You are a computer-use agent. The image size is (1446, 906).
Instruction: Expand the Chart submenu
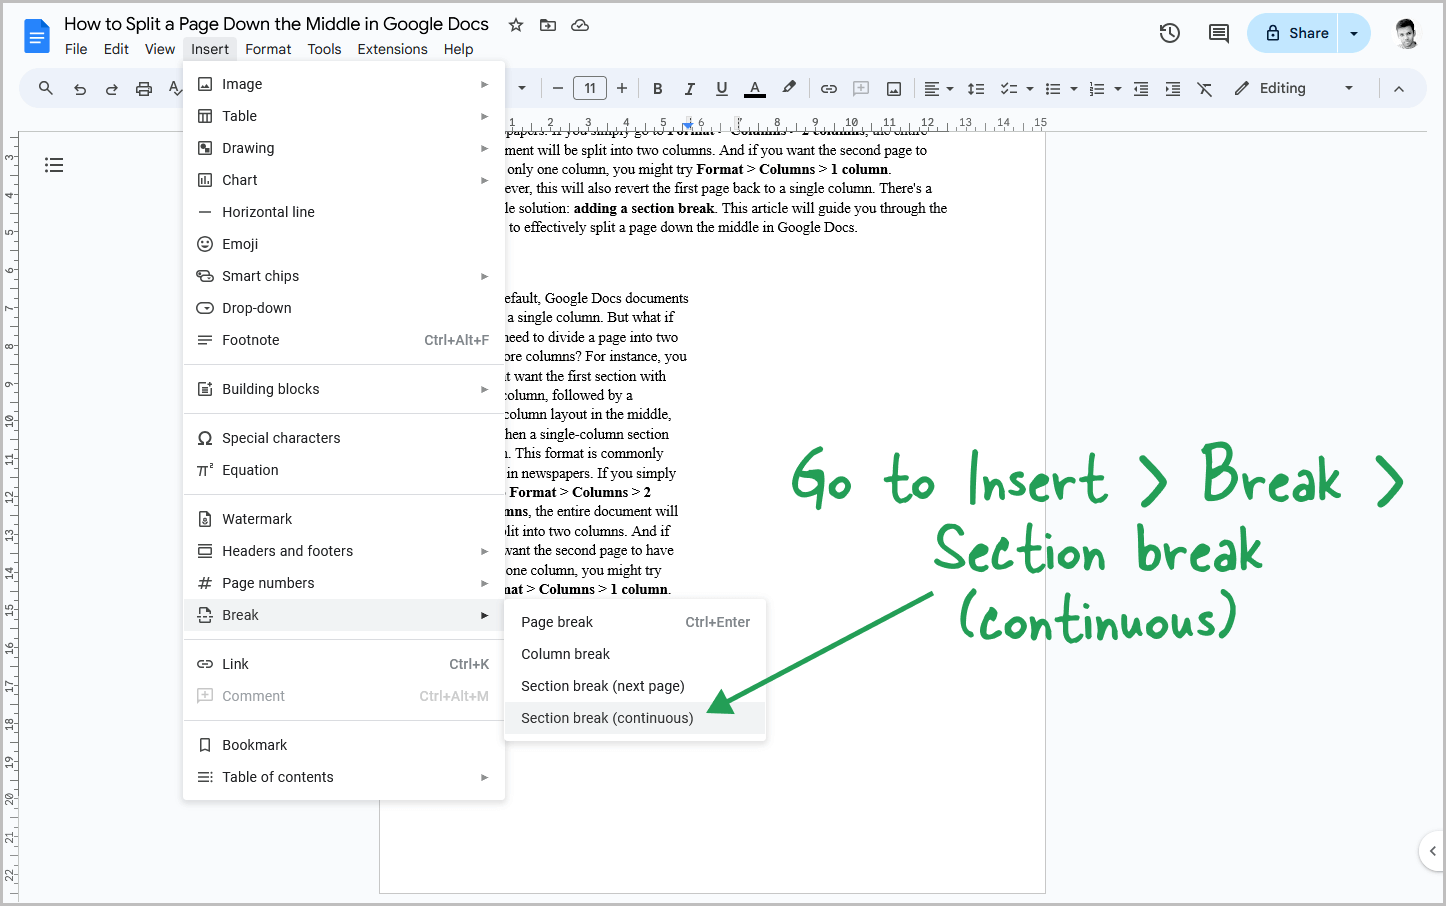click(x=344, y=180)
